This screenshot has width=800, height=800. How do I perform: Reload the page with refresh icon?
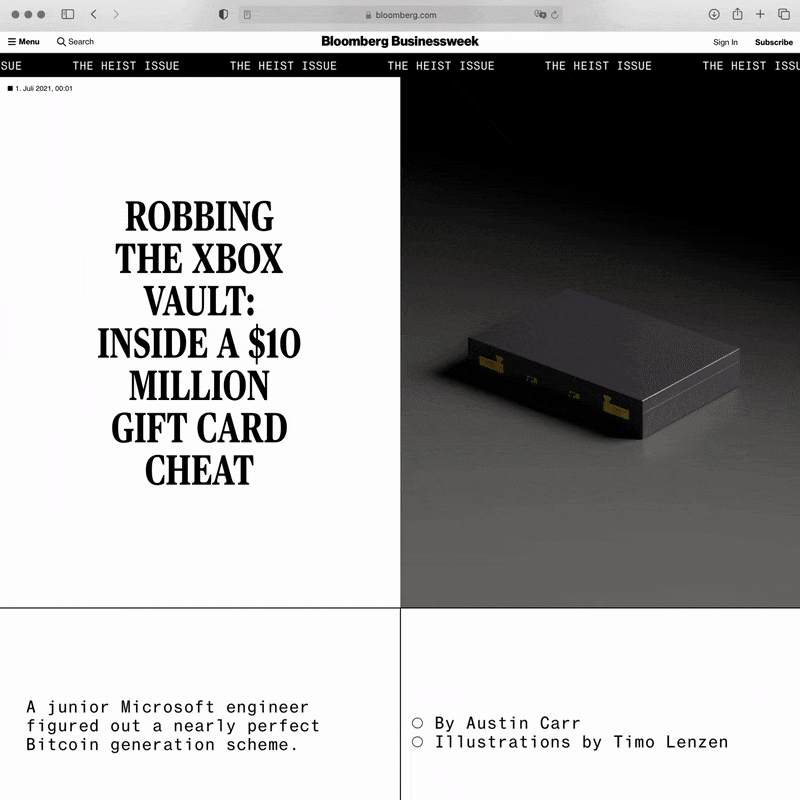tap(555, 15)
